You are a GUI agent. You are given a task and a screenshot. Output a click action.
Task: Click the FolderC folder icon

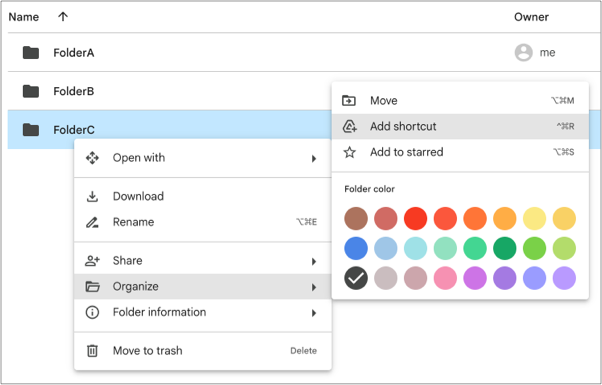(x=31, y=130)
